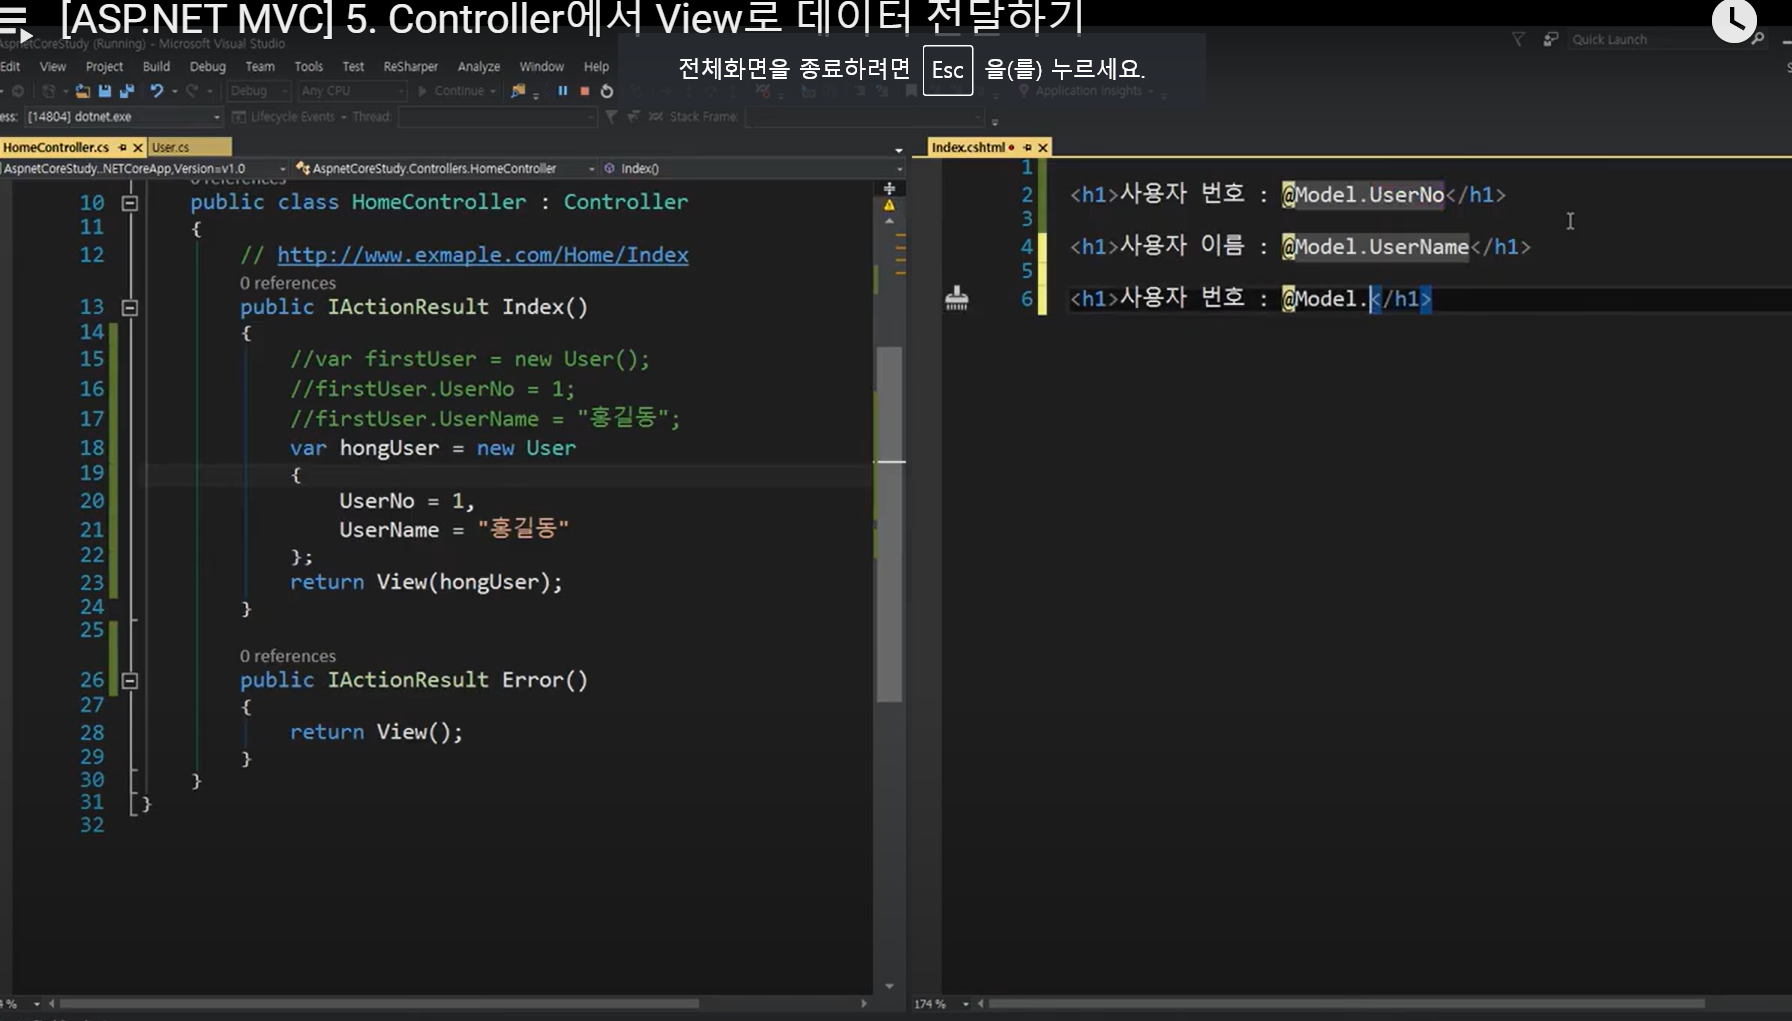
Task: Click the split editor handle icon
Action: (889, 188)
